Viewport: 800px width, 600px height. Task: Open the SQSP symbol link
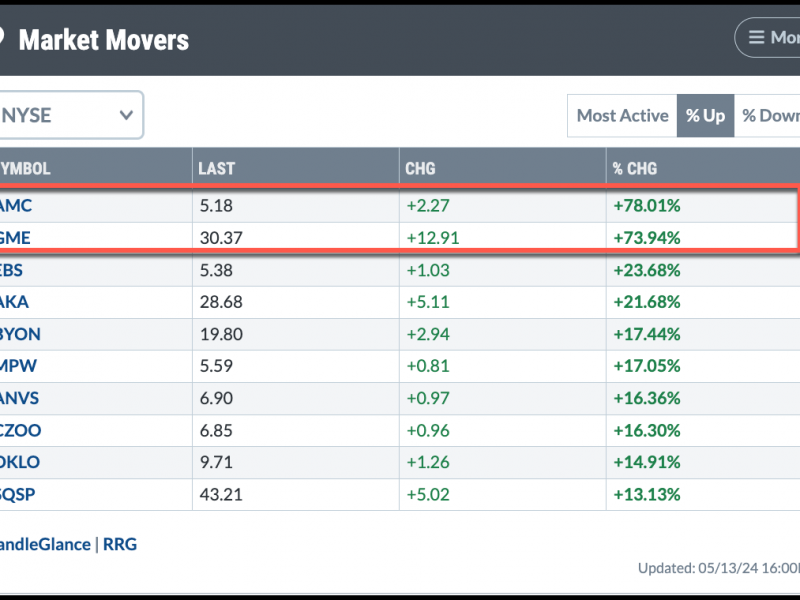tap(18, 494)
